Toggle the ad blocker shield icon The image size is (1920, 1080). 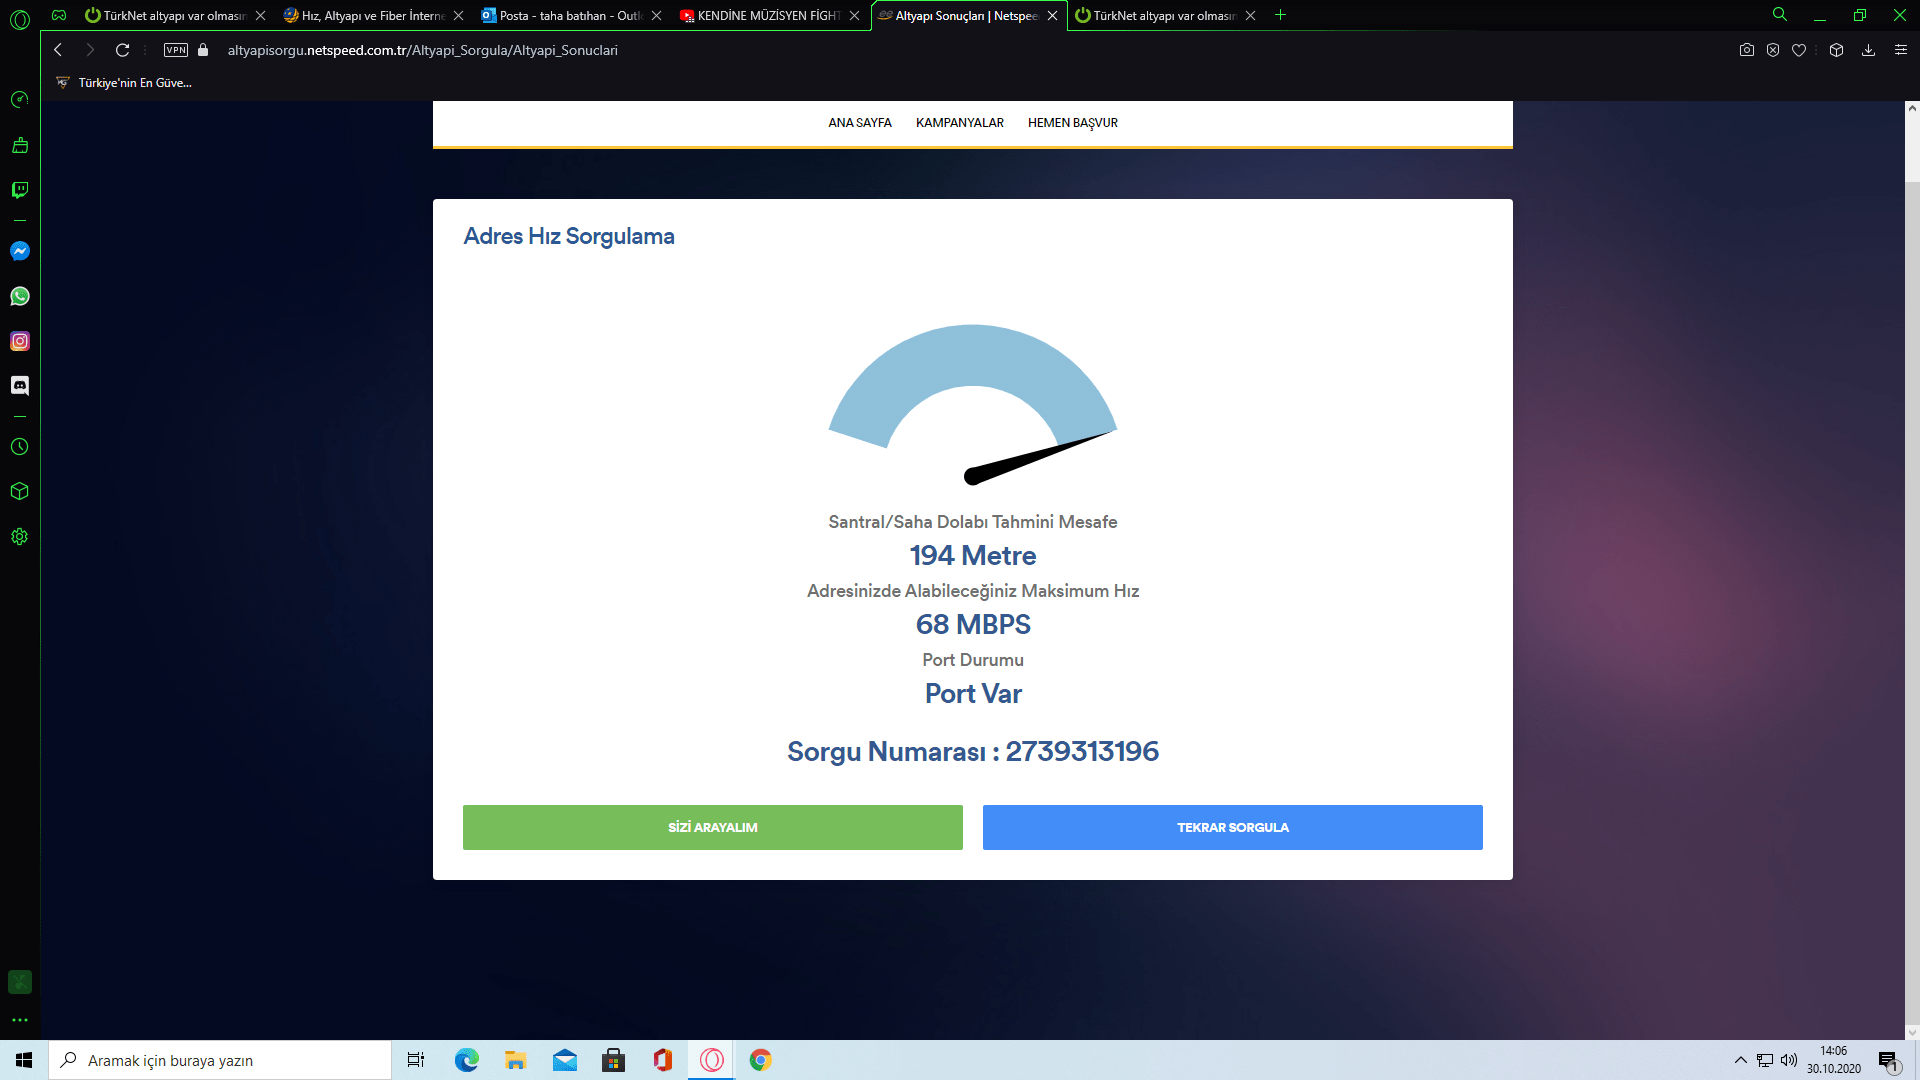pos(1773,50)
